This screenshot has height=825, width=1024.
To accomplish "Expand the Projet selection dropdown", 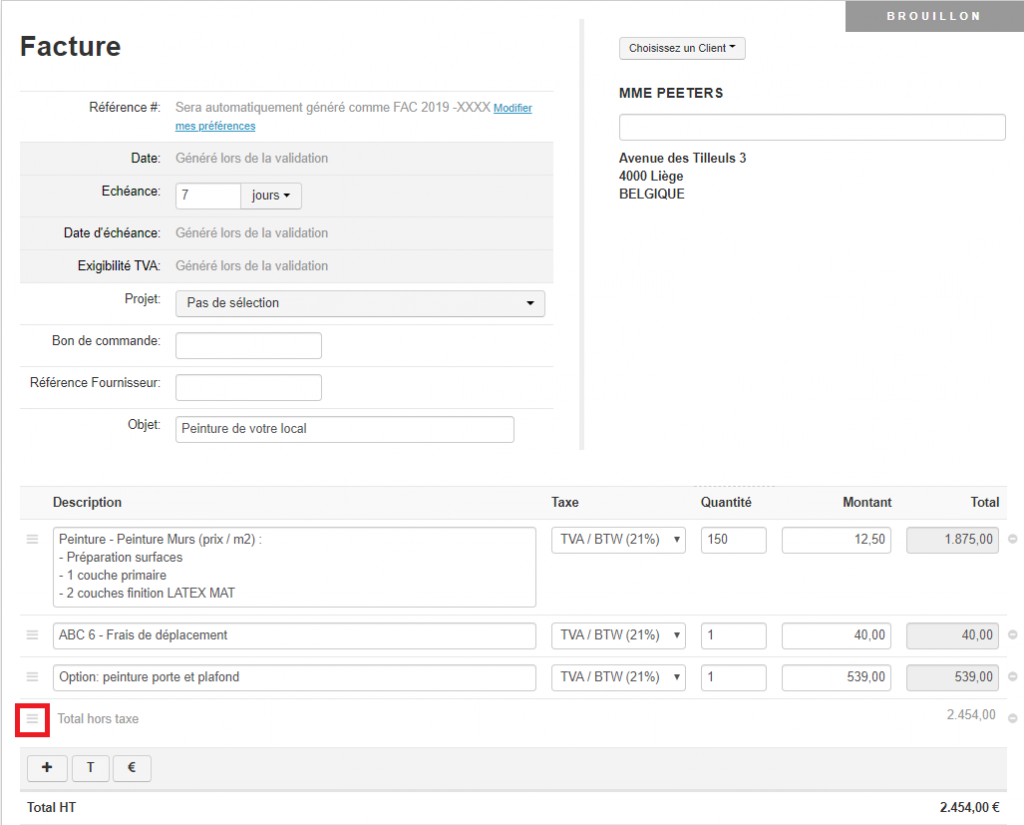I will click(x=360, y=303).
